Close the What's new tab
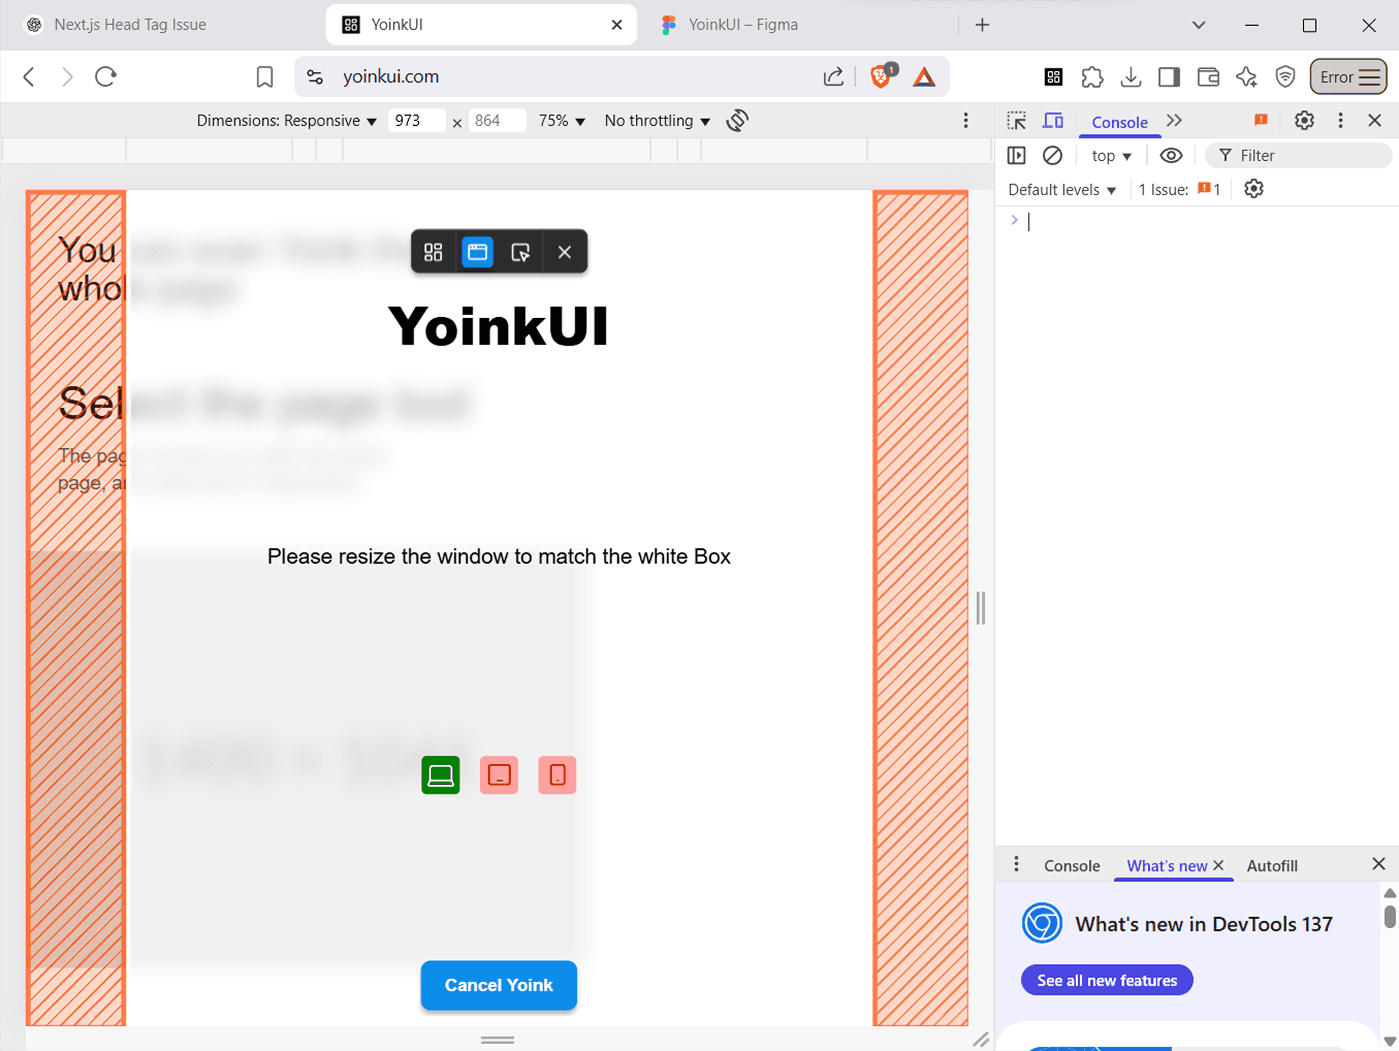The image size is (1399, 1051). [x=1219, y=865]
